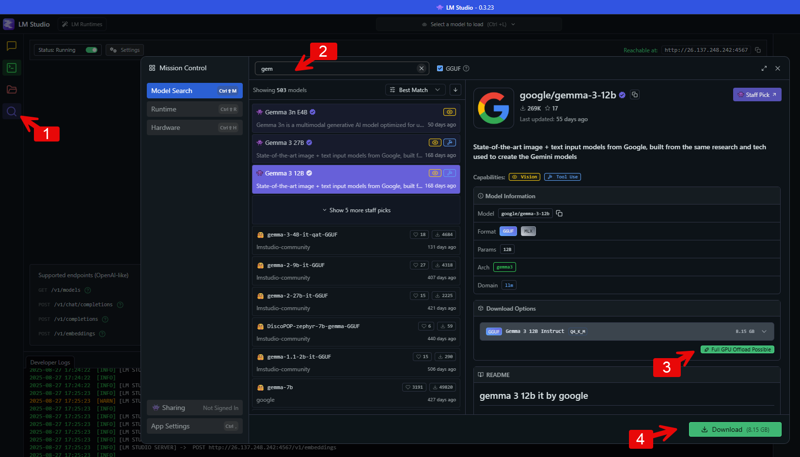Select gemma-1.1-2b-it-GGUF result

[x=356, y=363]
